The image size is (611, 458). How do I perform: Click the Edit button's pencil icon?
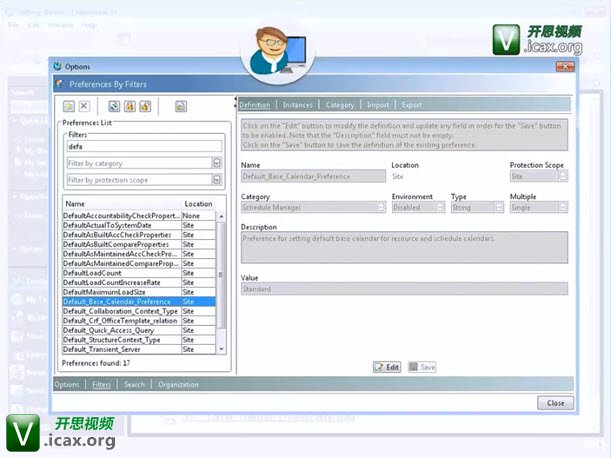click(379, 367)
